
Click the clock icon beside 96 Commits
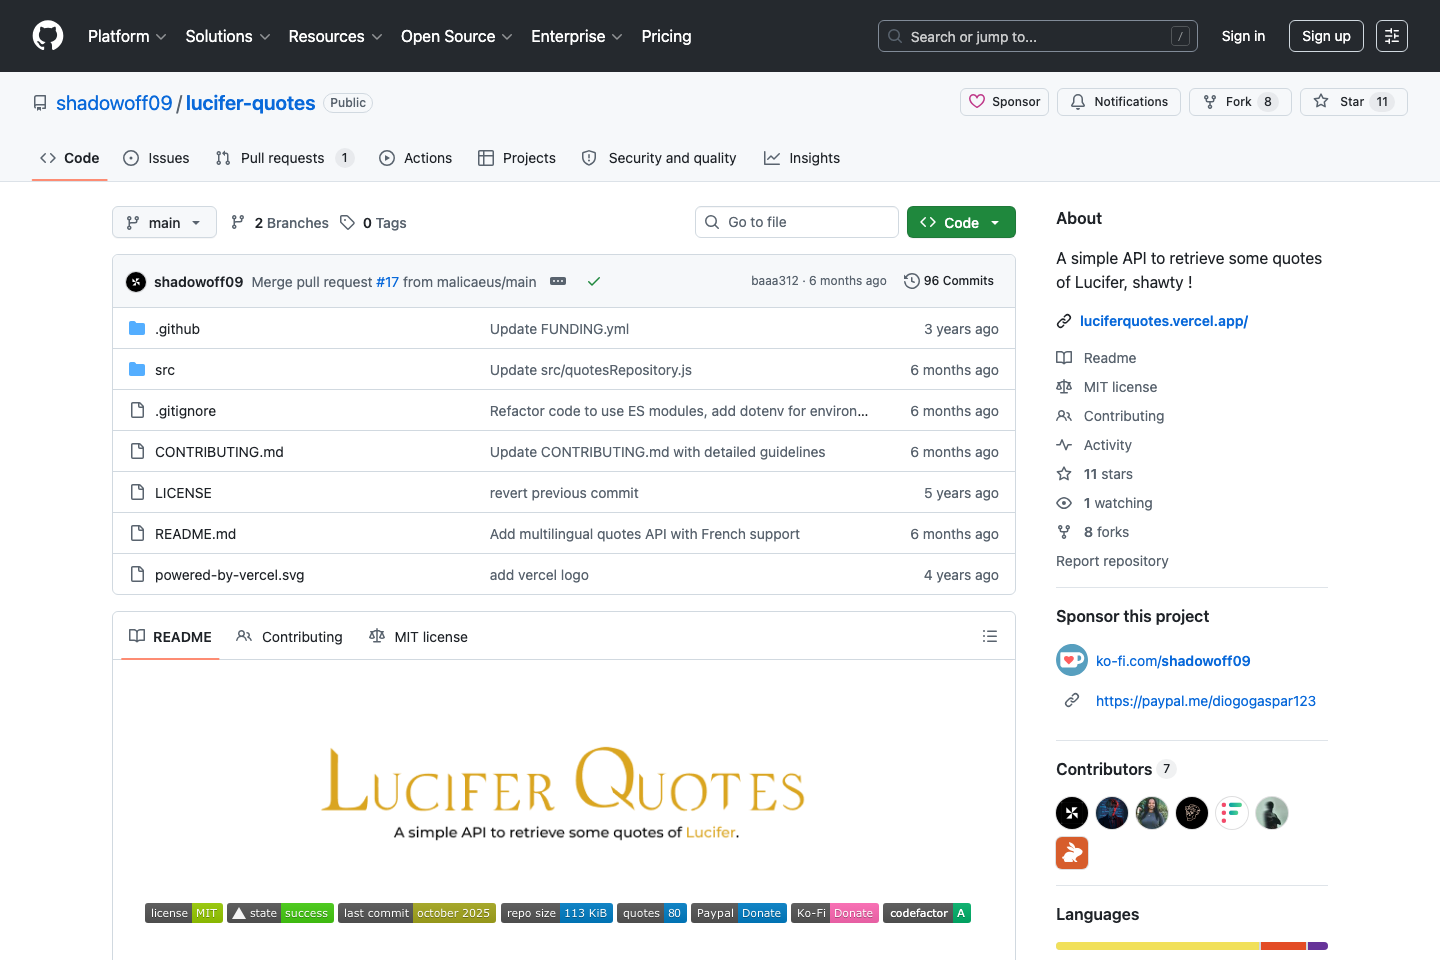click(911, 281)
